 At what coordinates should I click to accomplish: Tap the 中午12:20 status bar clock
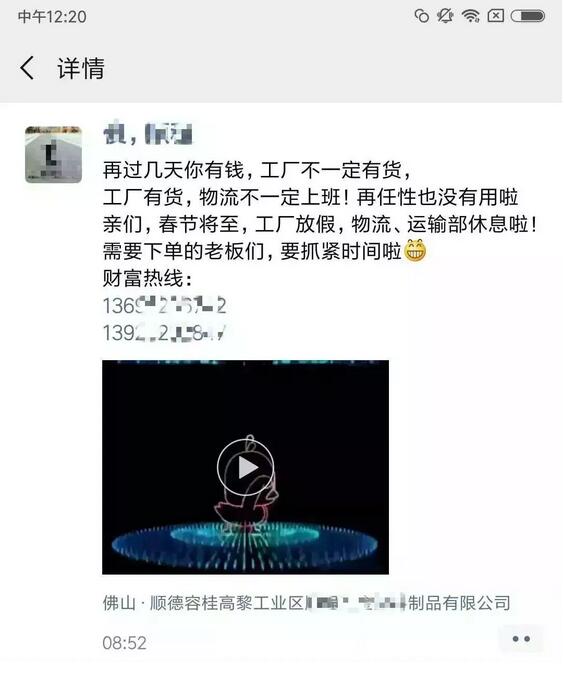pyautogui.click(x=52, y=17)
